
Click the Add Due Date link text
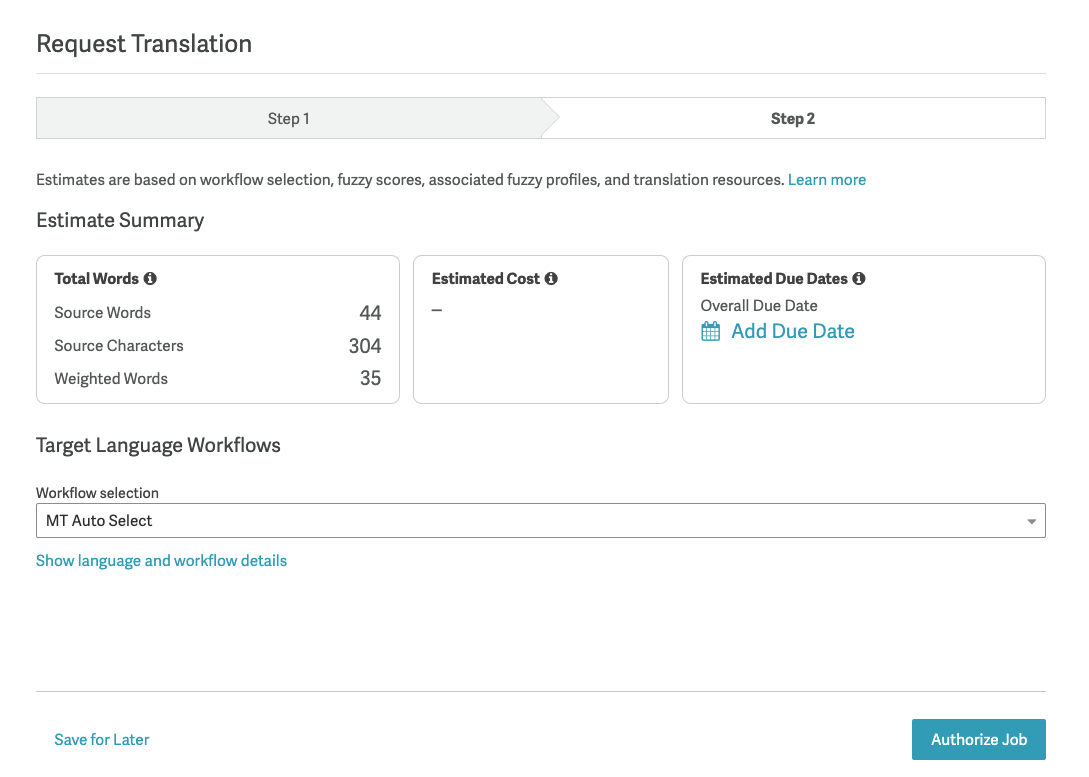792,331
